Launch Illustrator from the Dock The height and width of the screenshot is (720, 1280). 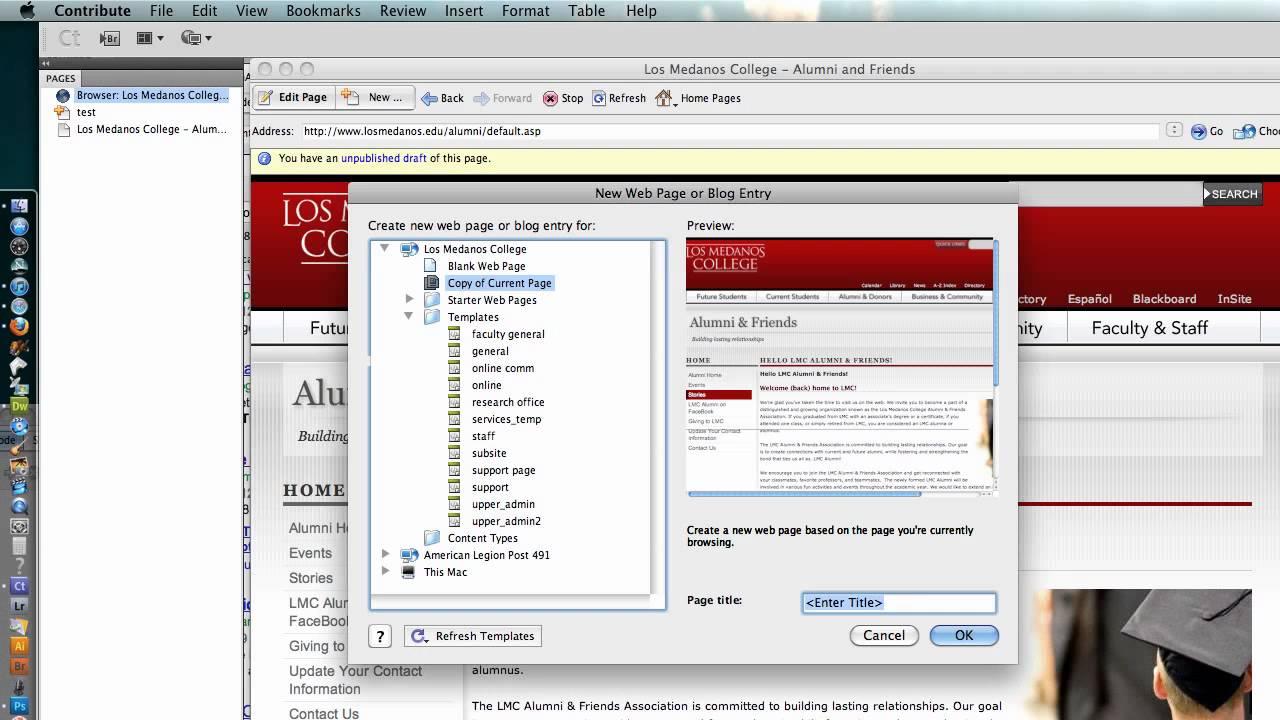point(19,646)
